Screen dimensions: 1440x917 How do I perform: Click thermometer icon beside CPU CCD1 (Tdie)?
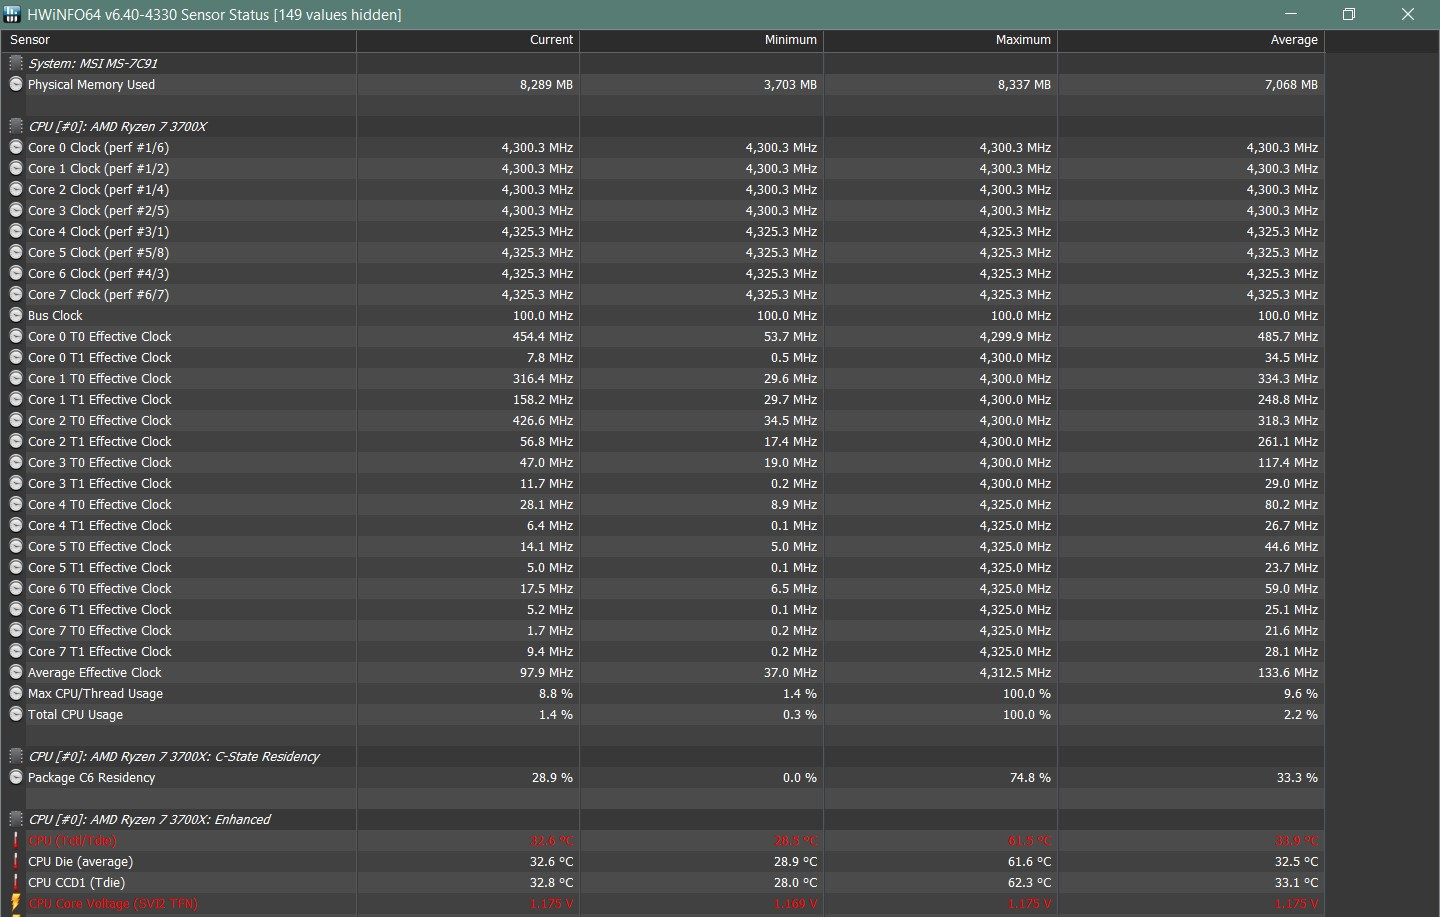pyautogui.click(x=15, y=882)
